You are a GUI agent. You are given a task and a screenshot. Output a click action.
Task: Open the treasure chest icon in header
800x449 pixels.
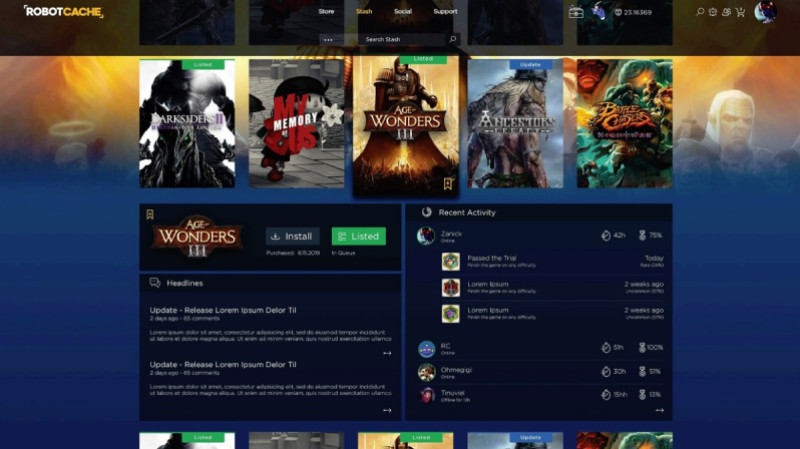[576, 12]
